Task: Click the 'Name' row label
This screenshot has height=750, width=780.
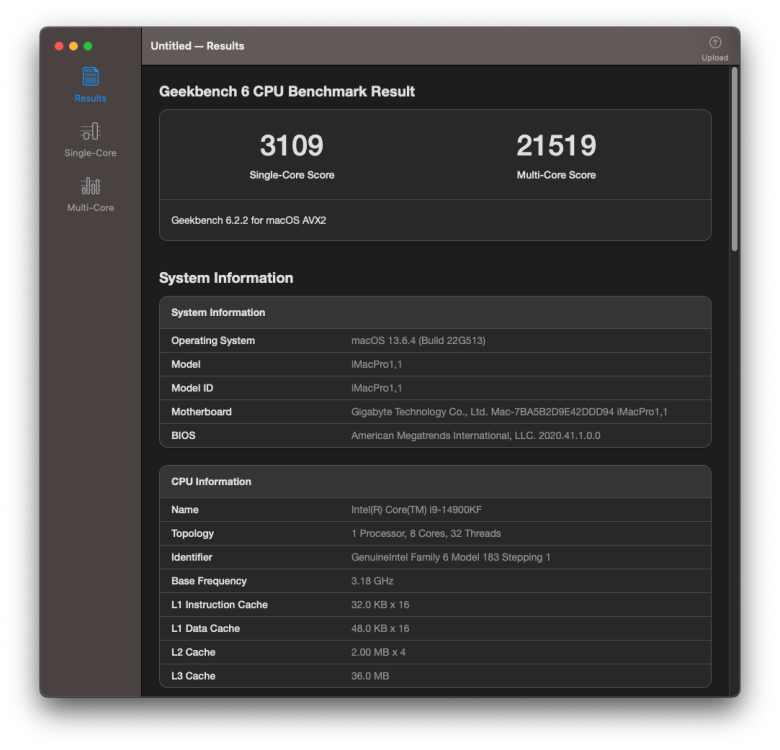Action: click(x=185, y=510)
